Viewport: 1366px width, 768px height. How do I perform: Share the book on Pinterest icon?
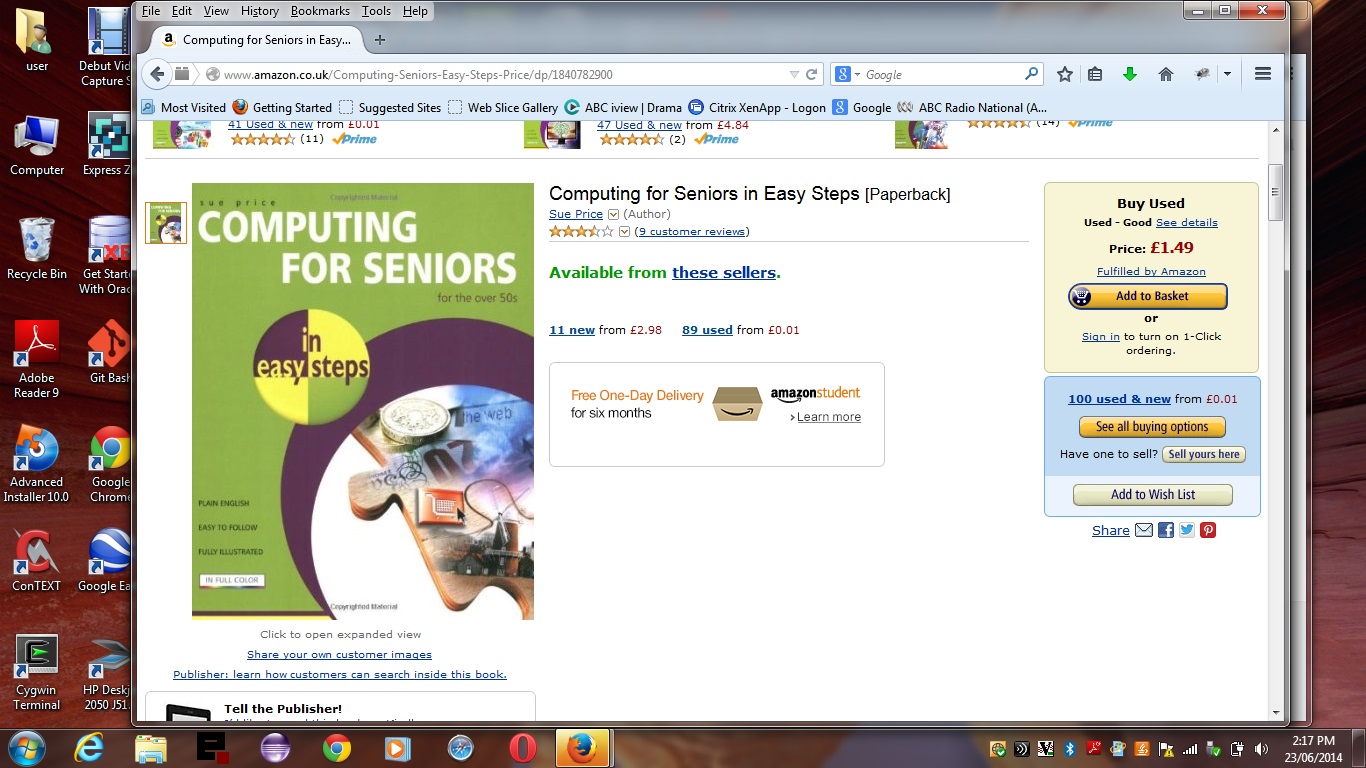tap(1208, 530)
